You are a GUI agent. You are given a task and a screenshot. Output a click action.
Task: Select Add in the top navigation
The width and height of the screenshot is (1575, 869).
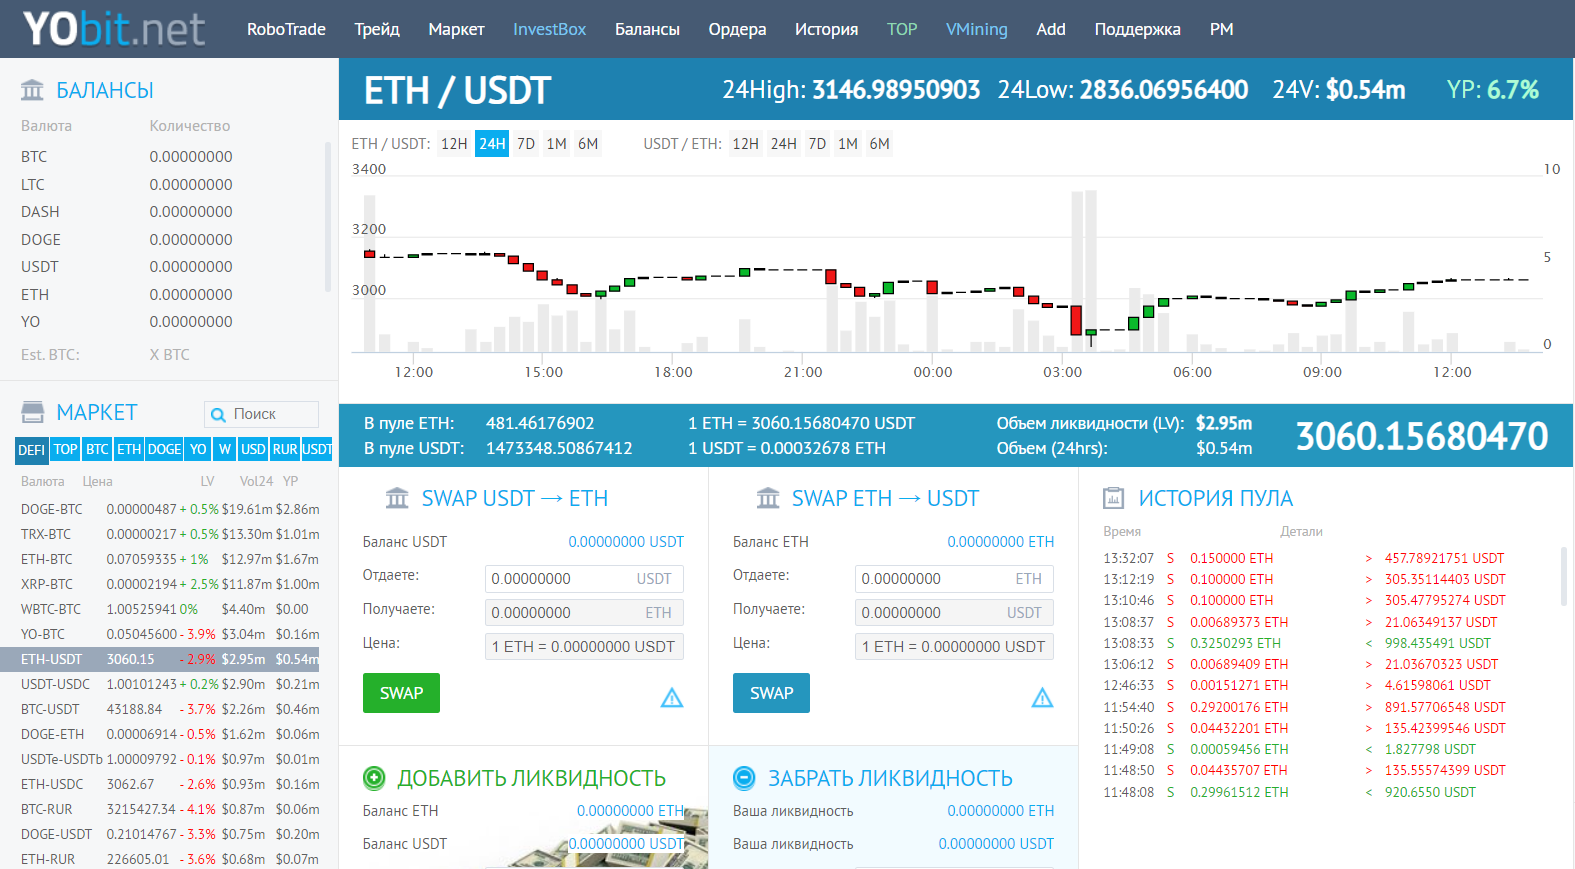(x=1051, y=29)
